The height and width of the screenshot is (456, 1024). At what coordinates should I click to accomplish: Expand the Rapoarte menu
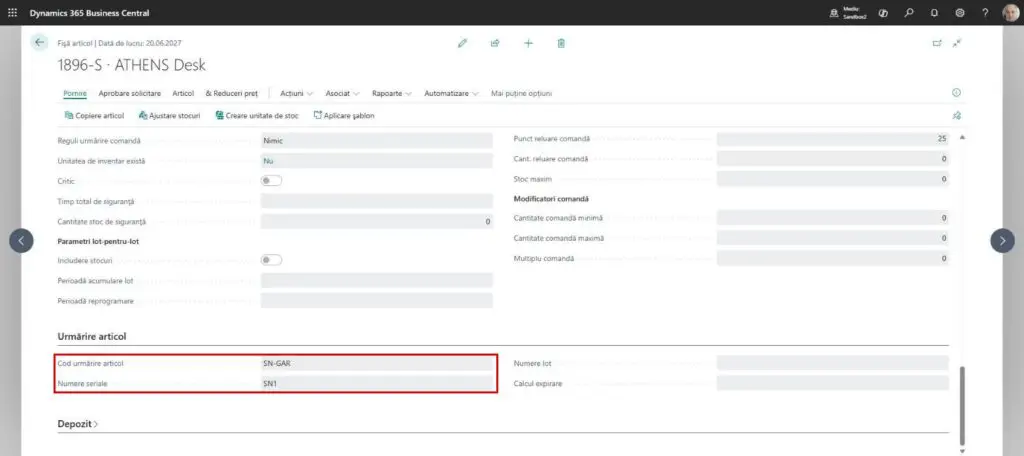[x=392, y=93]
